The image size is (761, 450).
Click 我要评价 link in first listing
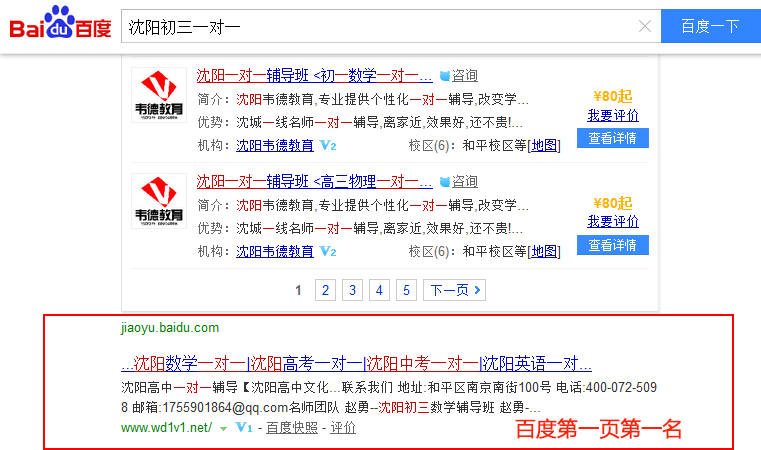[x=612, y=115]
